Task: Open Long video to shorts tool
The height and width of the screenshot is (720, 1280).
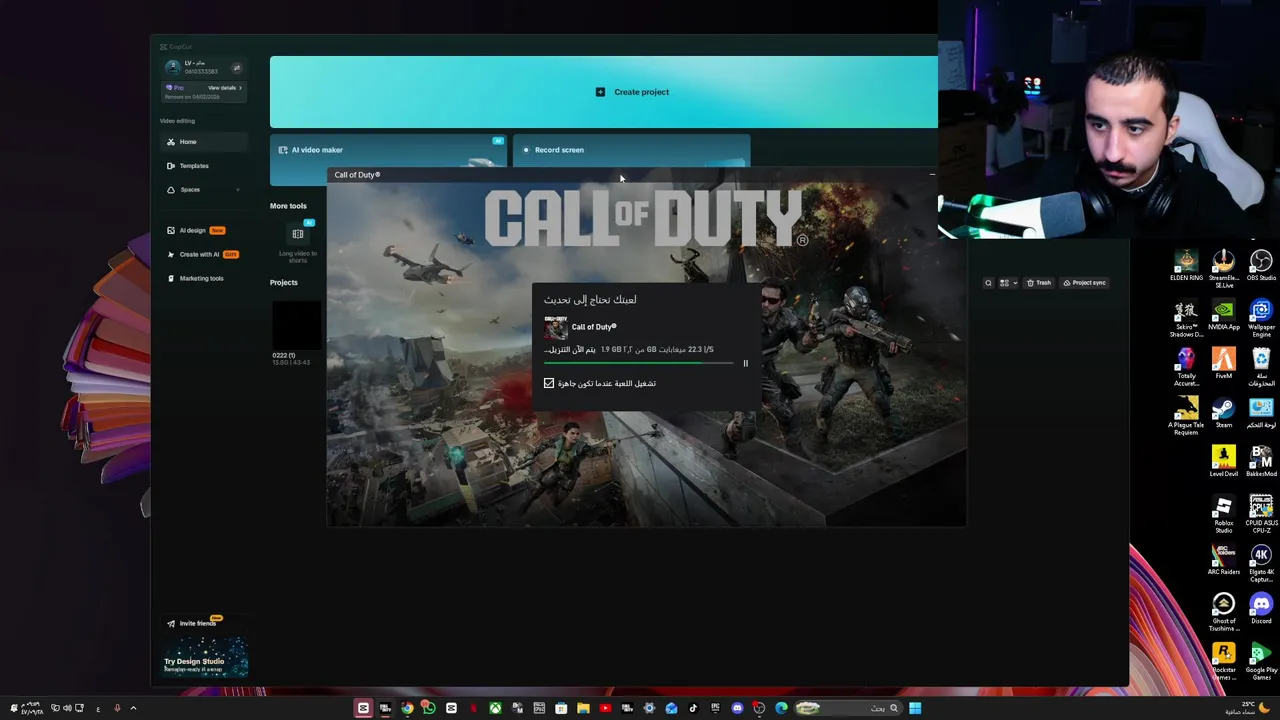Action: tap(298, 241)
